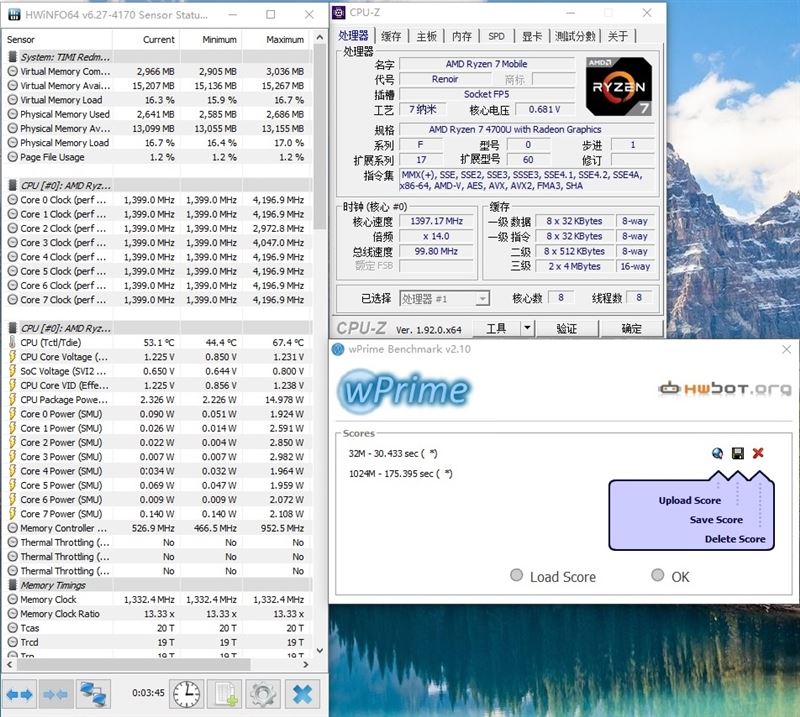Image resolution: width=800 pixels, height=717 pixels.
Task: Click Upload Score in wPrime popup
Action: click(x=689, y=501)
